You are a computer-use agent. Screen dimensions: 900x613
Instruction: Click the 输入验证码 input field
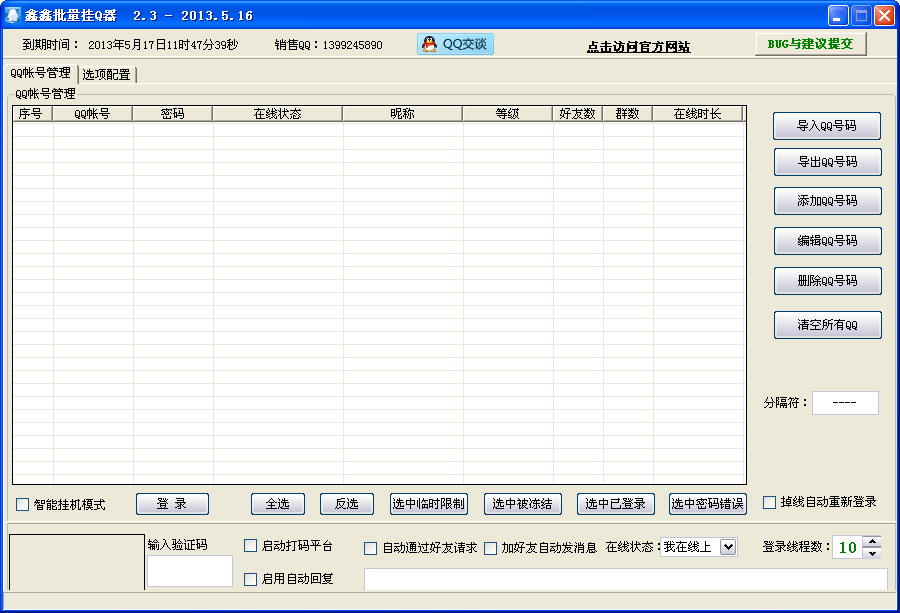click(190, 571)
